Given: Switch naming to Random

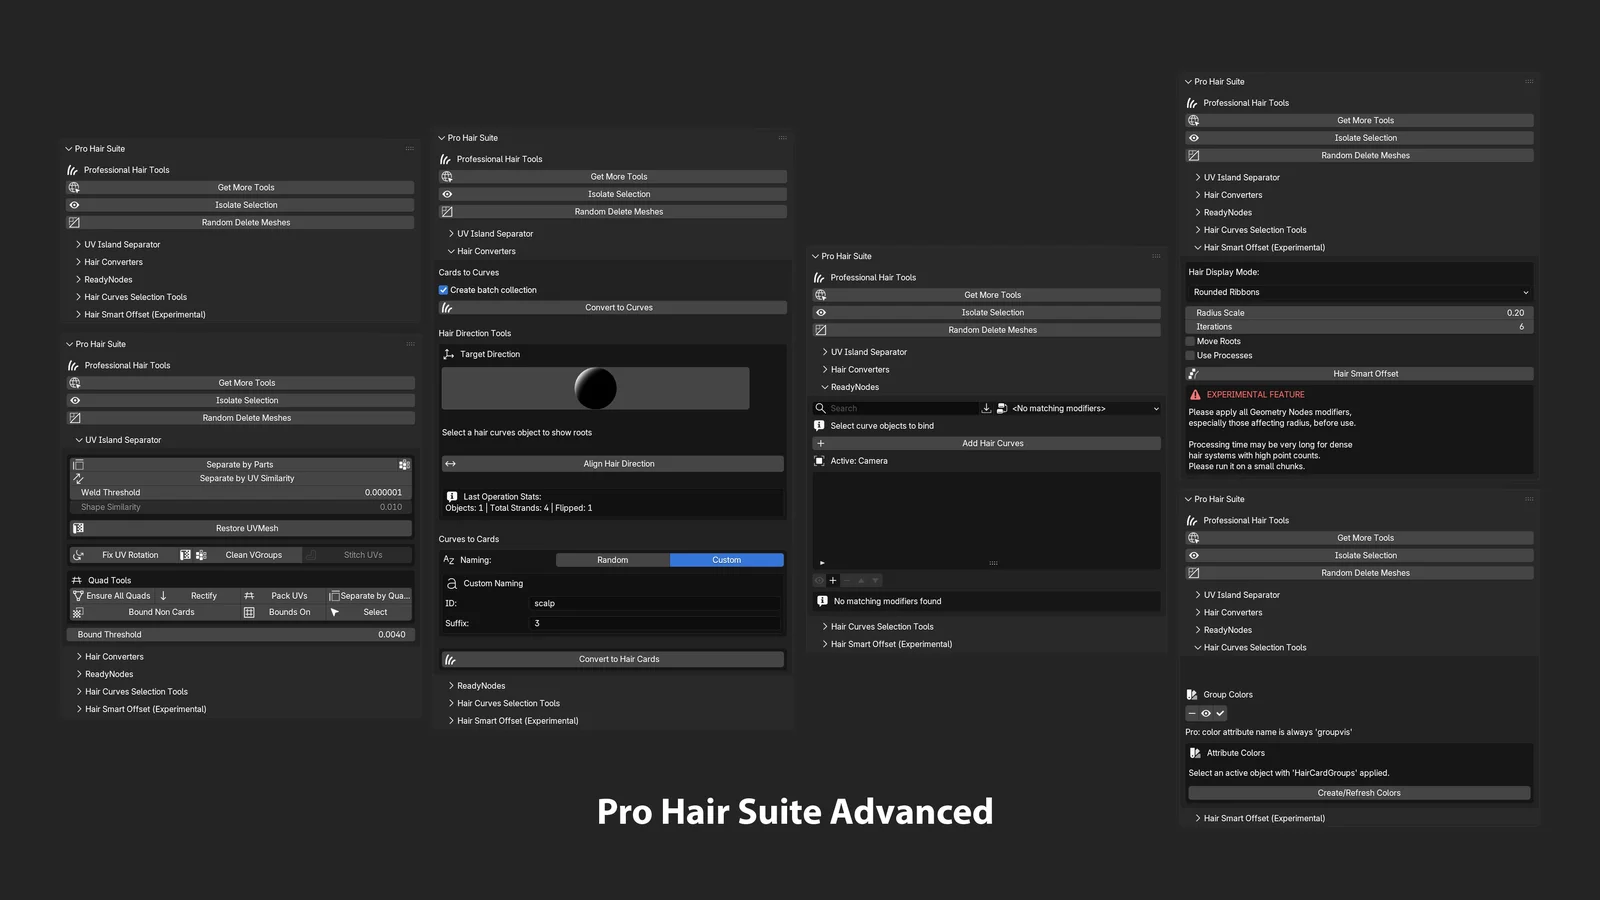Looking at the screenshot, I should (612, 560).
